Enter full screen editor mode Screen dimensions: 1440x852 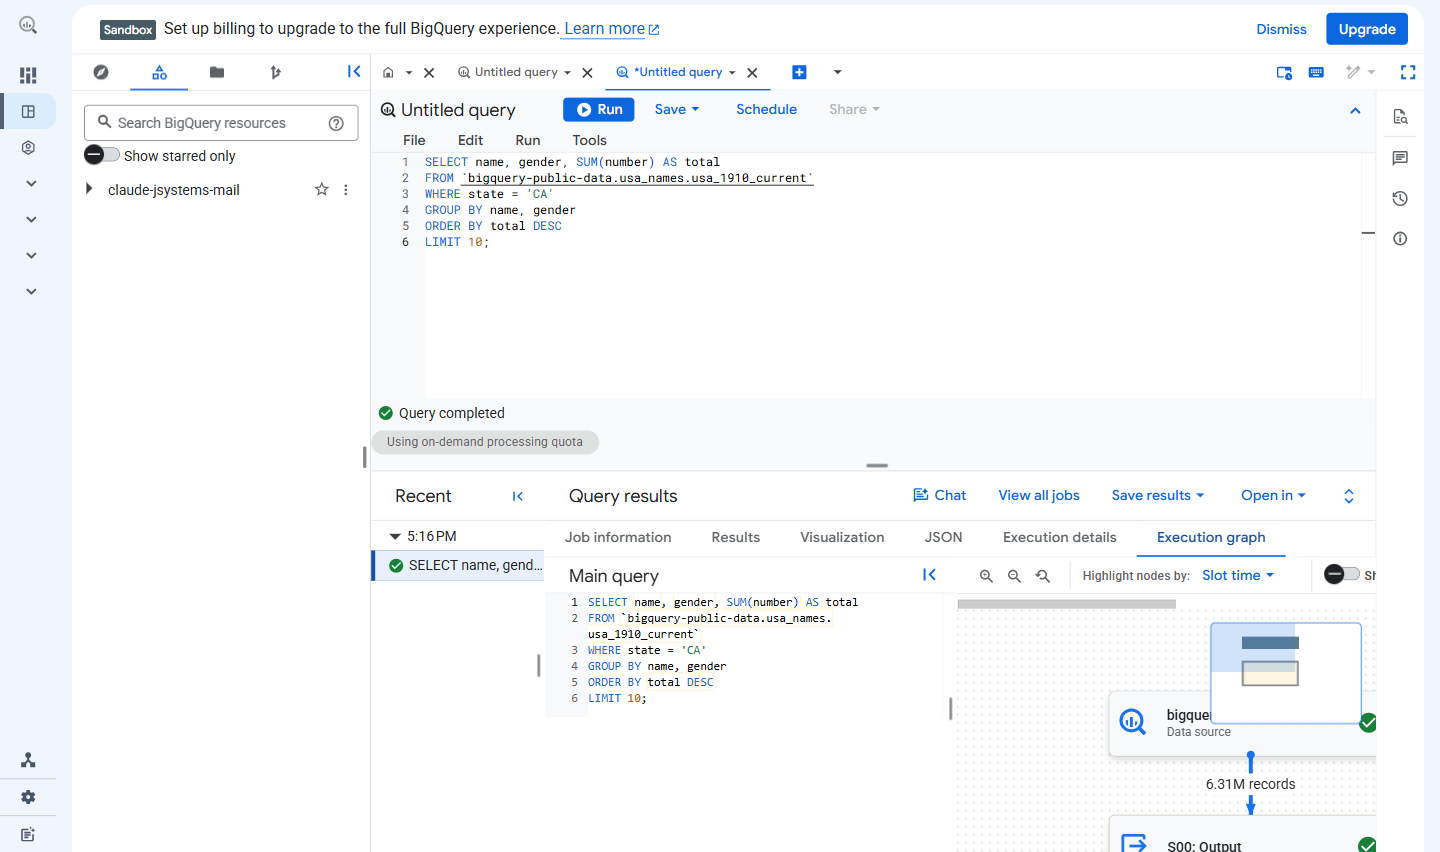point(1408,72)
